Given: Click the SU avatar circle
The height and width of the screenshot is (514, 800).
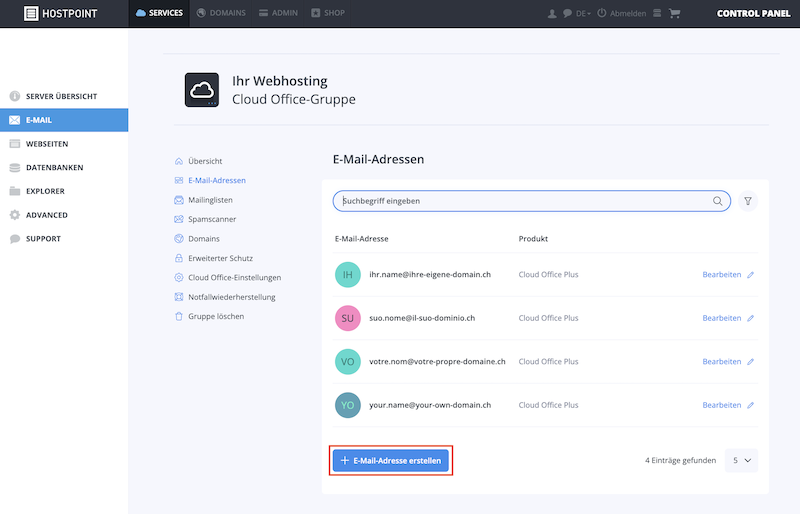Looking at the screenshot, I should point(347,318).
